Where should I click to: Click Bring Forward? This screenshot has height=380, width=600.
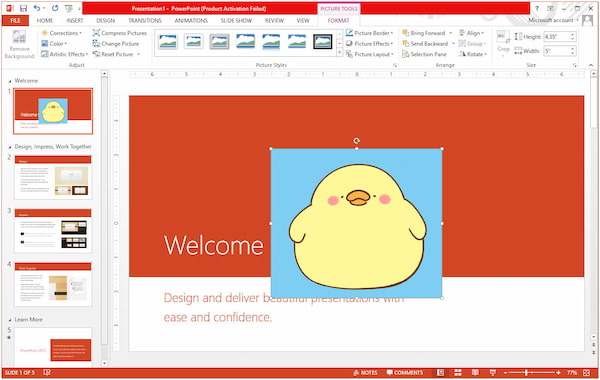coord(424,33)
